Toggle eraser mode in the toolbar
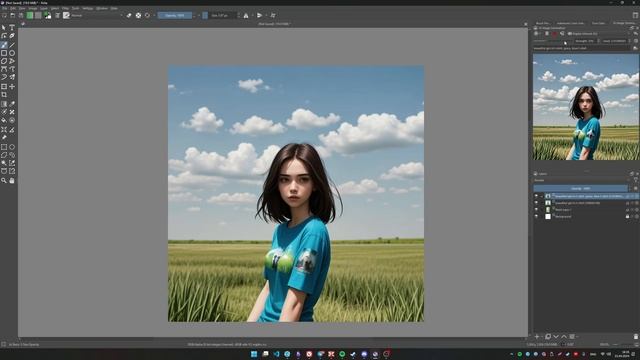 (129, 16)
